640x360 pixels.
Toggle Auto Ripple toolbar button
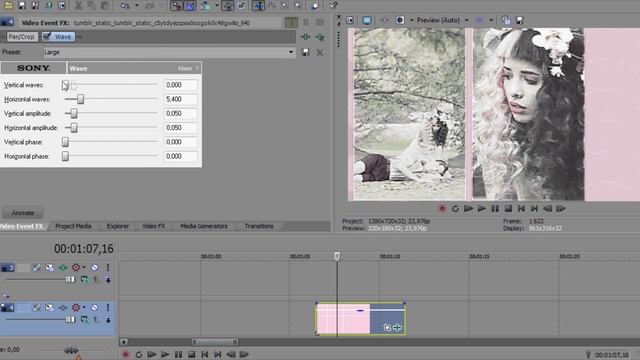pyautogui.click(x=205, y=5)
